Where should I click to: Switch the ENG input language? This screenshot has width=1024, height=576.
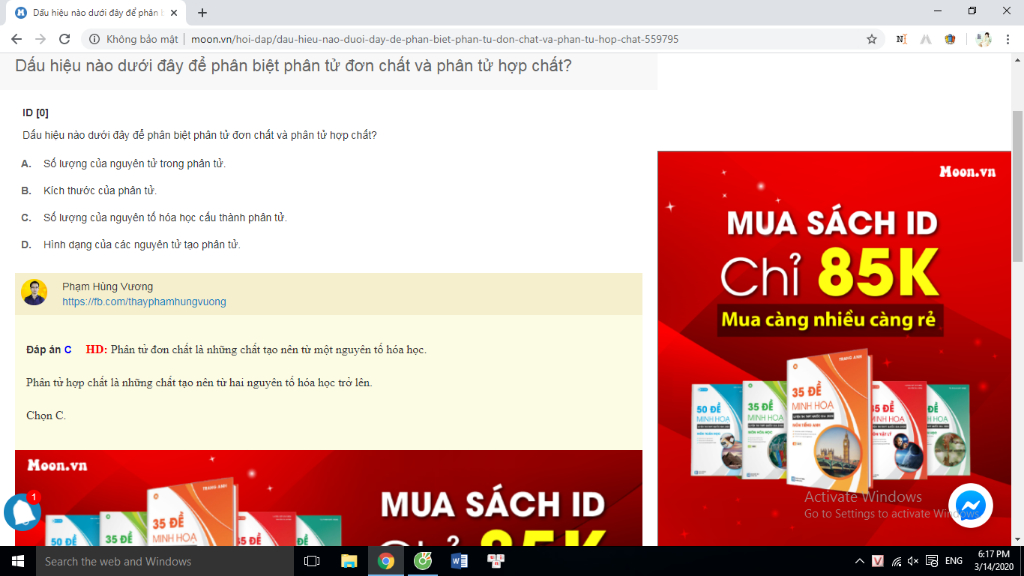(953, 561)
